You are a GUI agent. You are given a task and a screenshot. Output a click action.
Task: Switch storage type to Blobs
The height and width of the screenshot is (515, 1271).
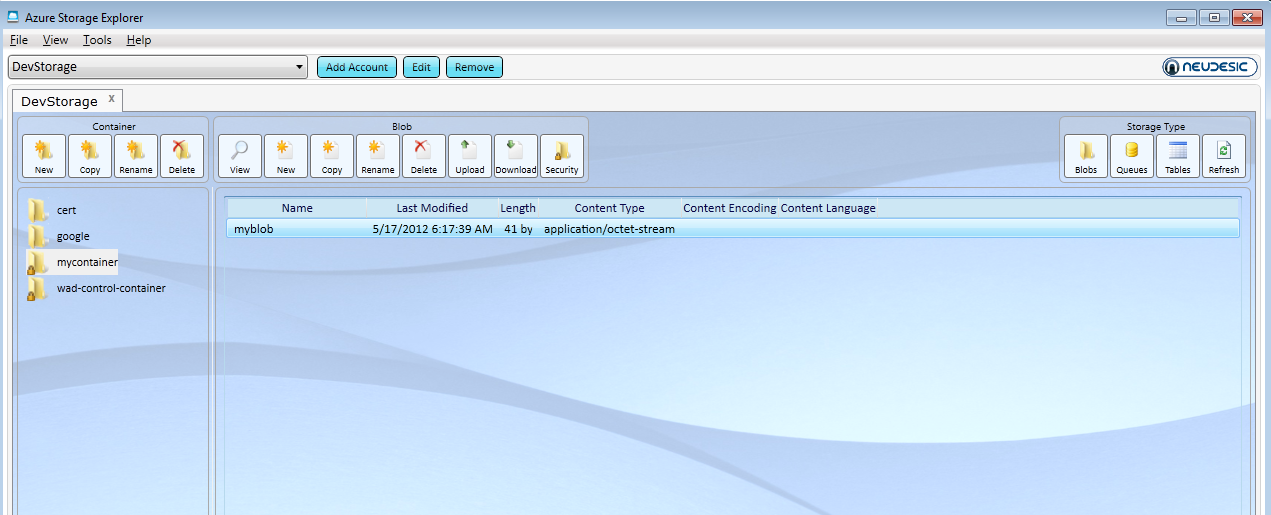coord(1086,156)
